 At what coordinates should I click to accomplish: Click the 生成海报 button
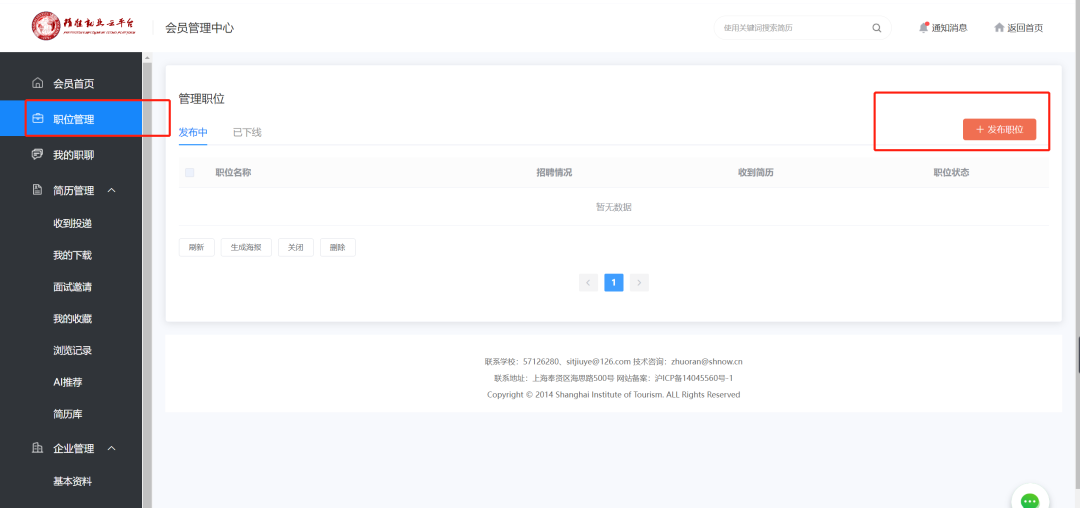point(246,248)
